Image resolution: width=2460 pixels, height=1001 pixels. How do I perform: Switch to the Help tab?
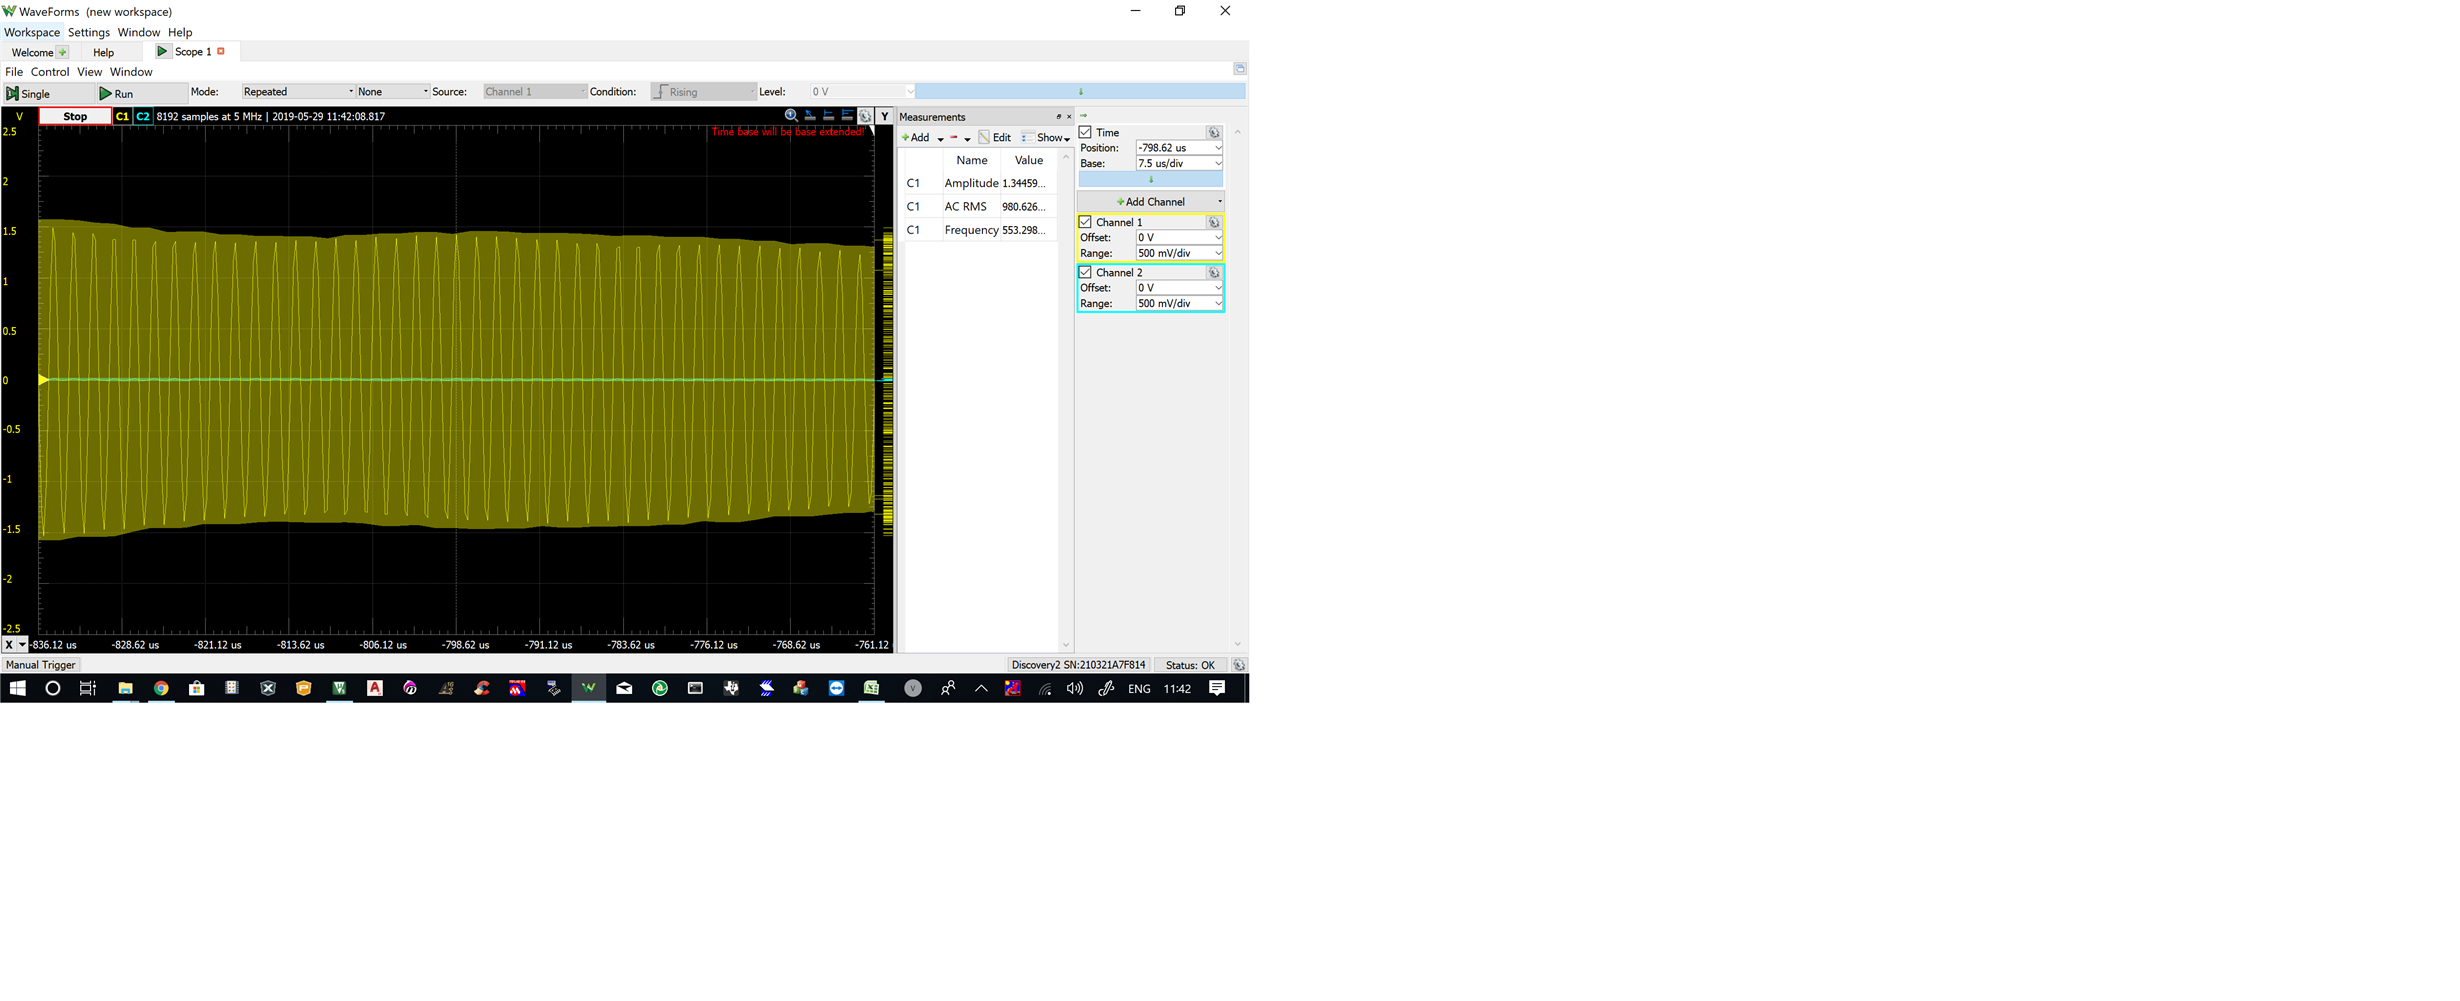point(103,52)
